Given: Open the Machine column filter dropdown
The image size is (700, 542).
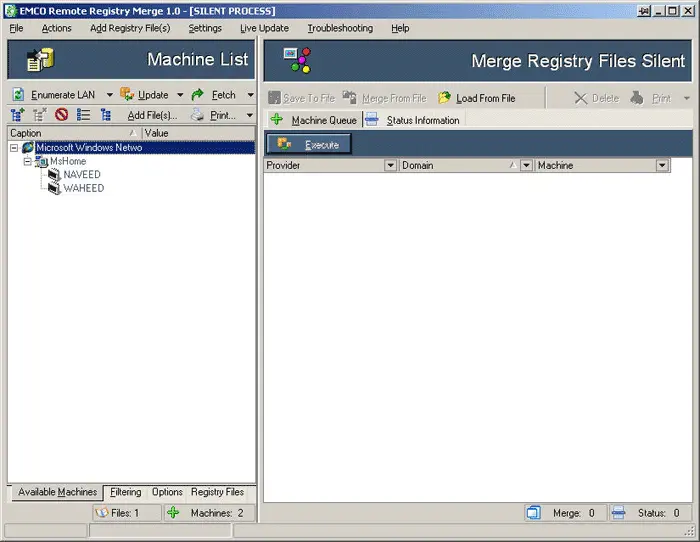Looking at the screenshot, I should pyautogui.click(x=662, y=166).
